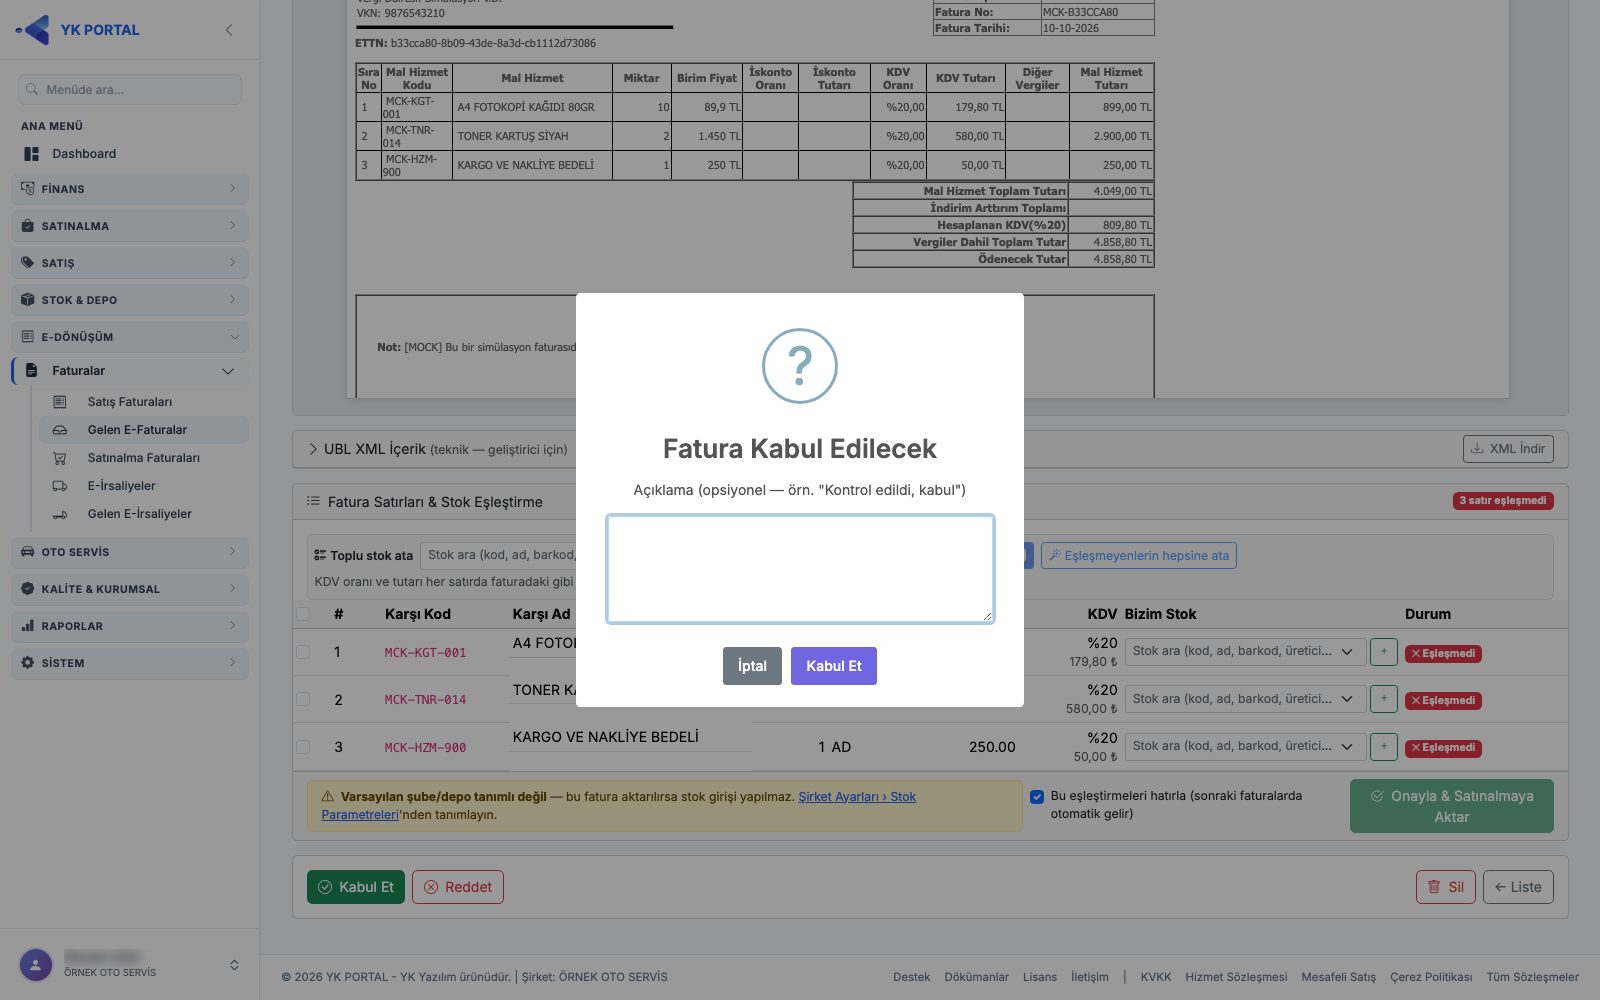This screenshot has width=1600, height=1000.
Task: Check the row 3 selection checkbox
Action: coord(303,747)
